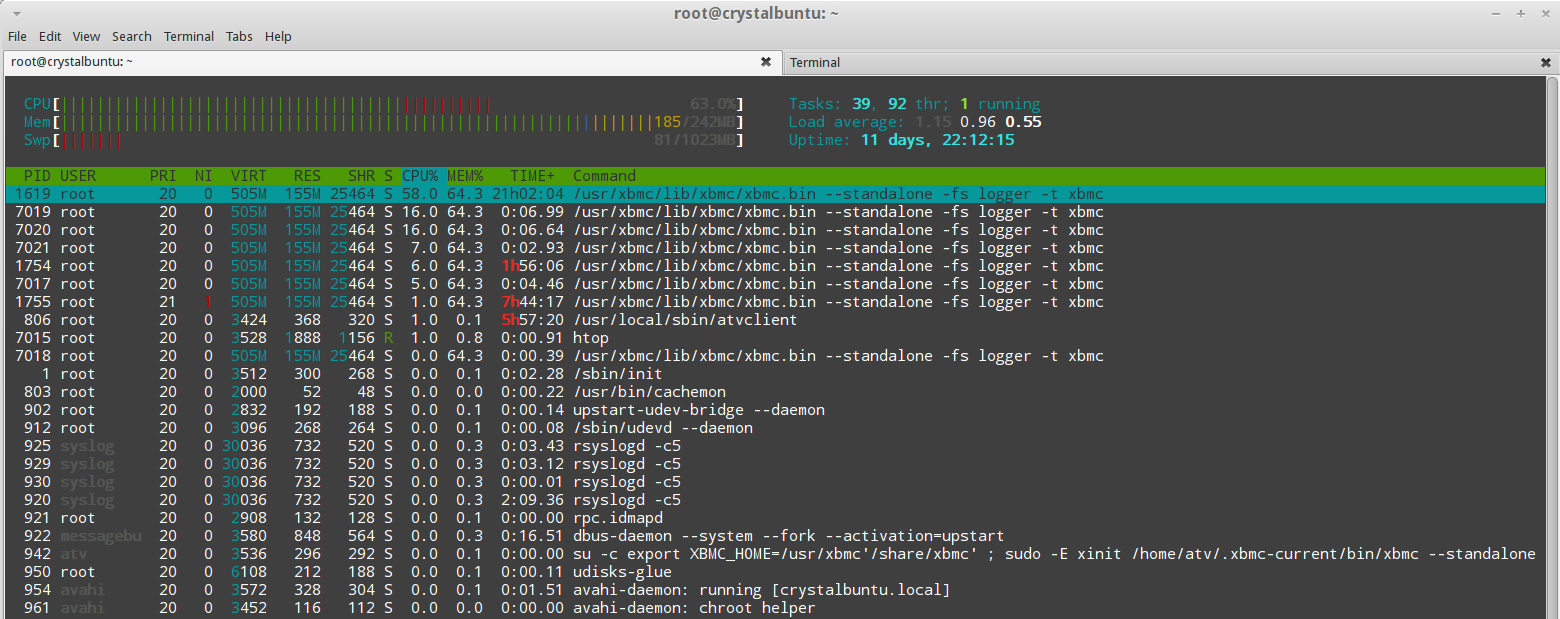This screenshot has width=1560, height=619.
Task: Sort by MEM% column header
Action: point(465,176)
